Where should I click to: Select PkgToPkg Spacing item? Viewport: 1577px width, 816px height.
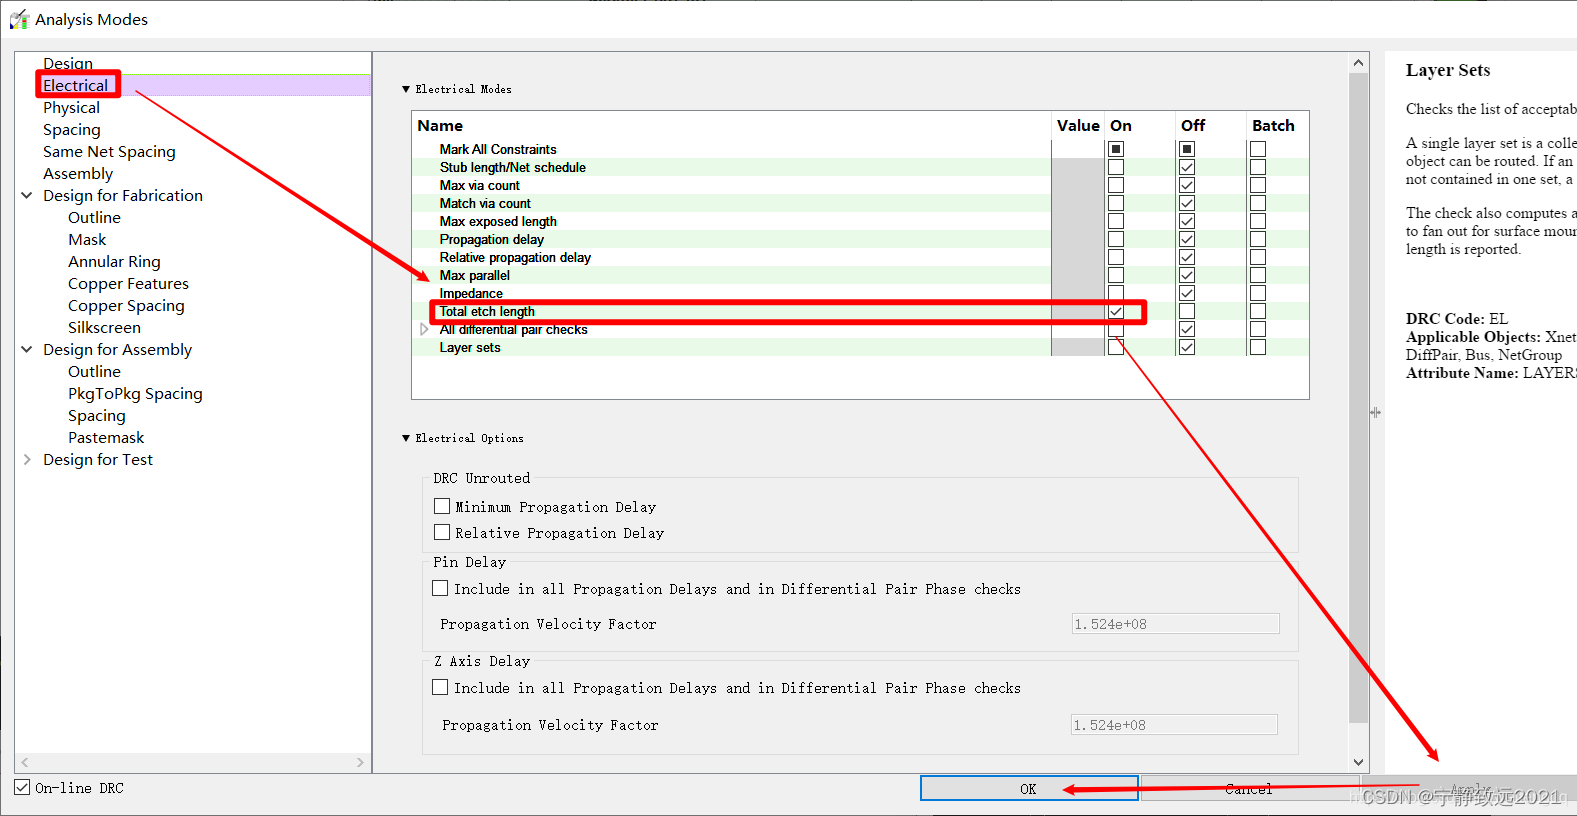[x=135, y=394]
